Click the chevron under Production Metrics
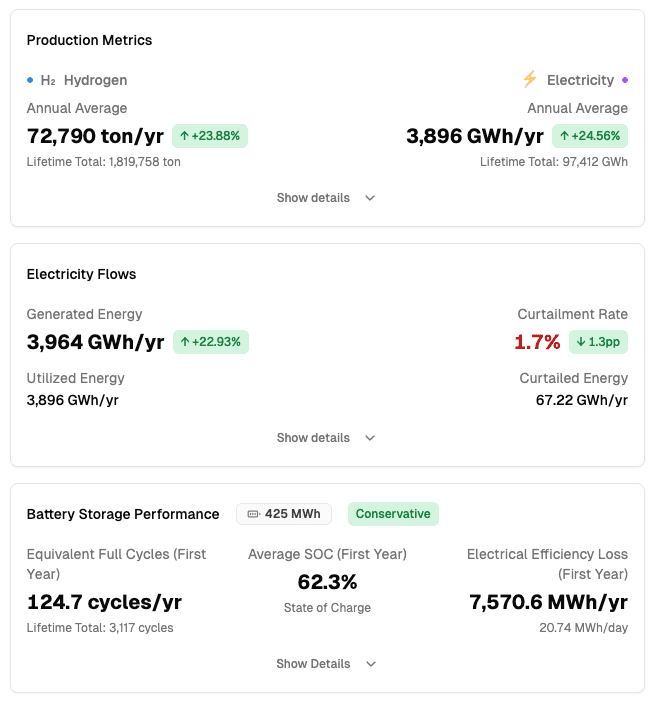The width and height of the screenshot is (654, 701). point(370,198)
